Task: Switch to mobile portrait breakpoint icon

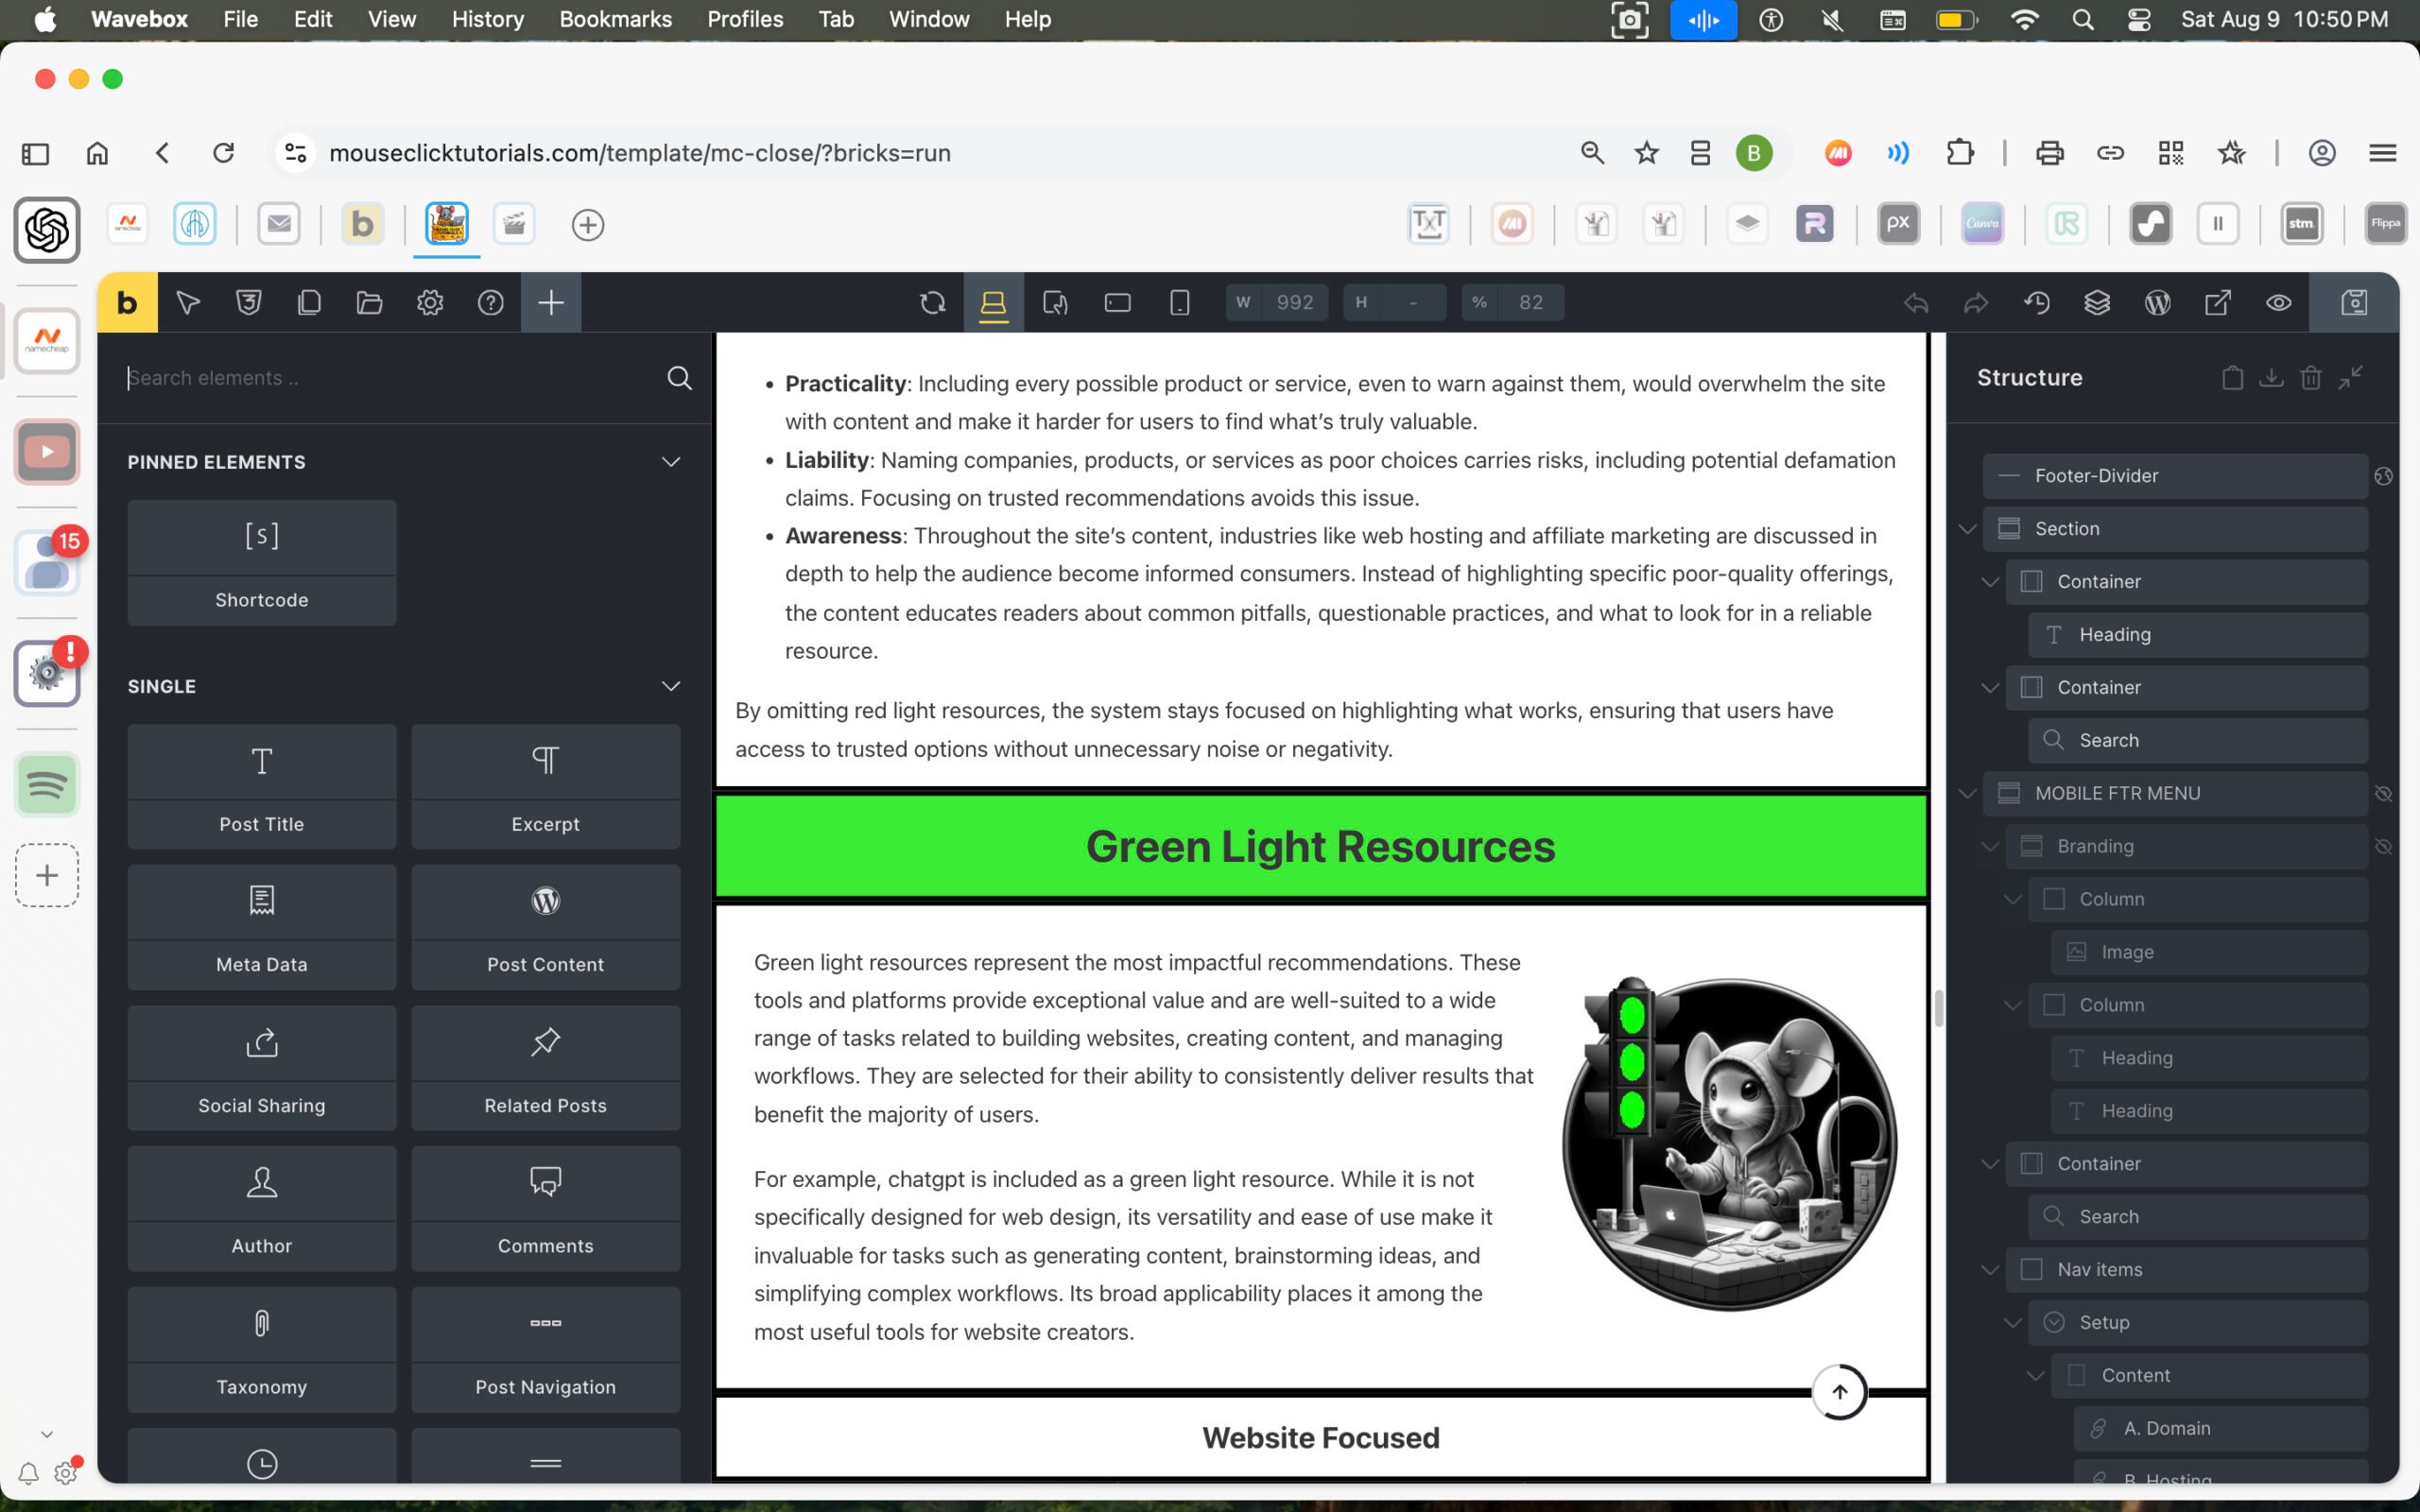Action: [1179, 303]
